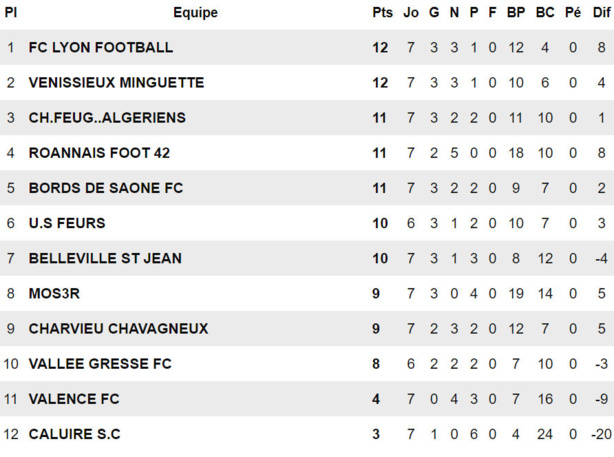This screenshot has height=457, width=614.
Task: Click the BC column header
Action: coord(545,13)
